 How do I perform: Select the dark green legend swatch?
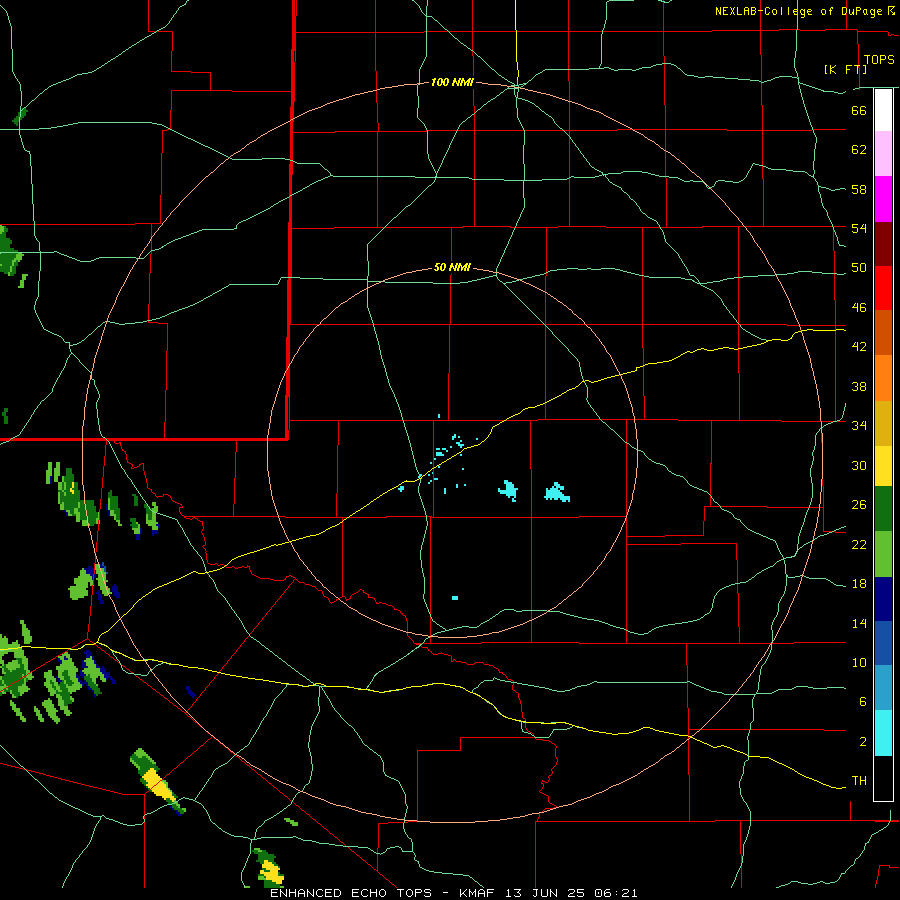(x=883, y=509)
